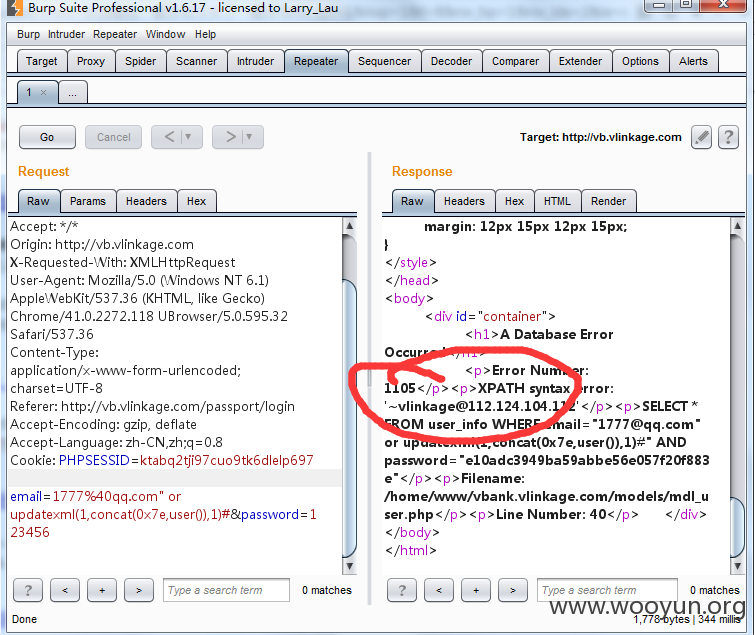Screen dimensions: 755x635
Task: Click the 'Line Number: 40' text in response
Action: point(552,514)
